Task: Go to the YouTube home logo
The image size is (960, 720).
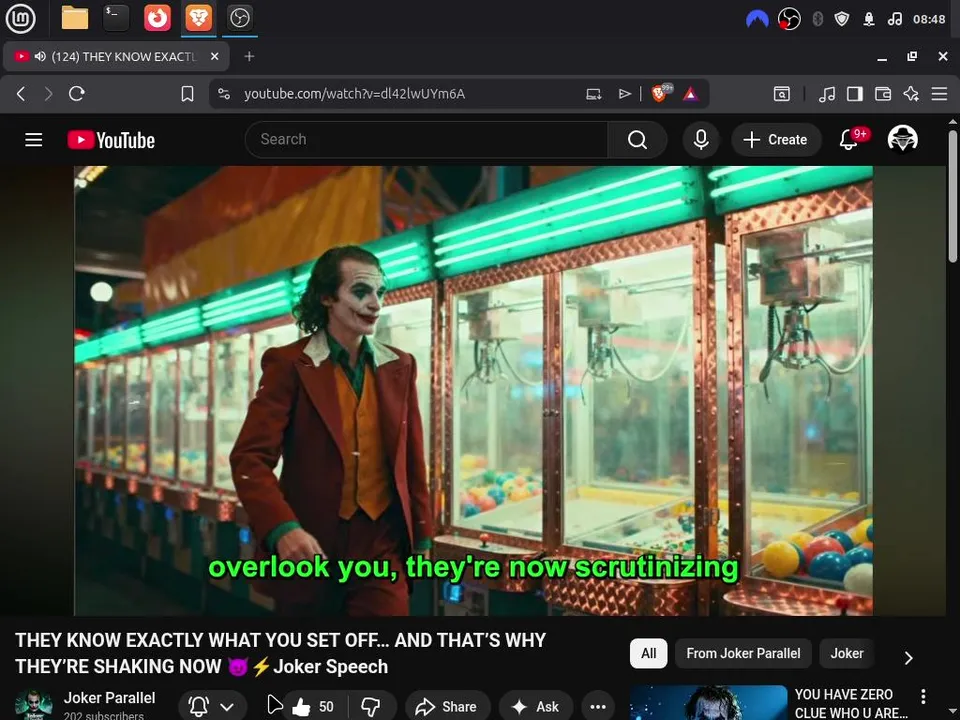Action: tap(111, 140)
